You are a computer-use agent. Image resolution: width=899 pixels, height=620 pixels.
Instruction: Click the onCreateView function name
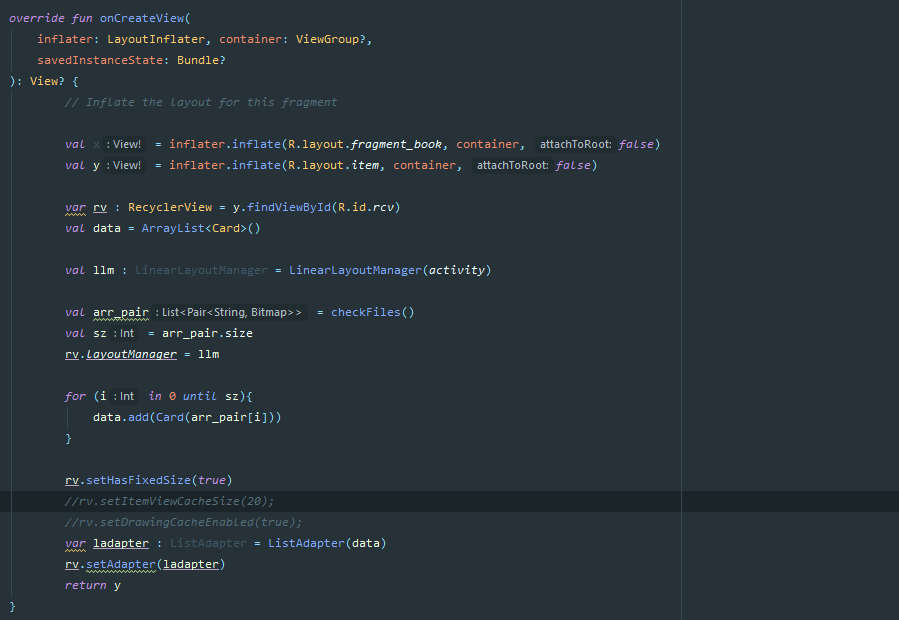click(142, 18)
